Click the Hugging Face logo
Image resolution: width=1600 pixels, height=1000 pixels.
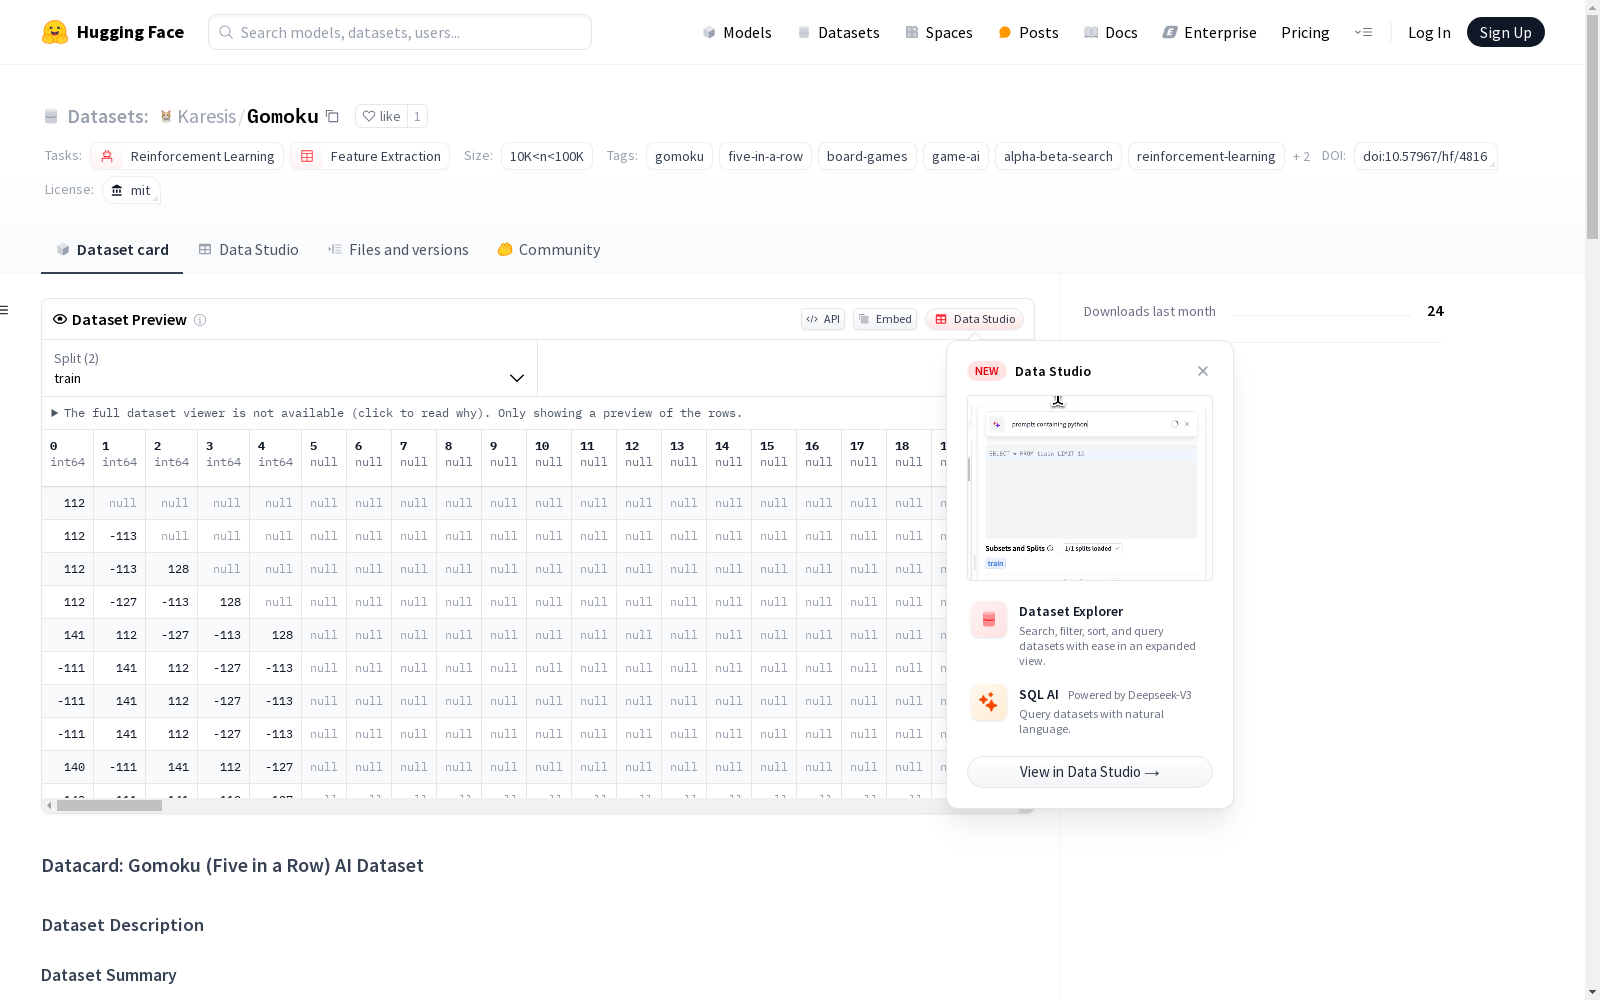click(x=113, y=32)
